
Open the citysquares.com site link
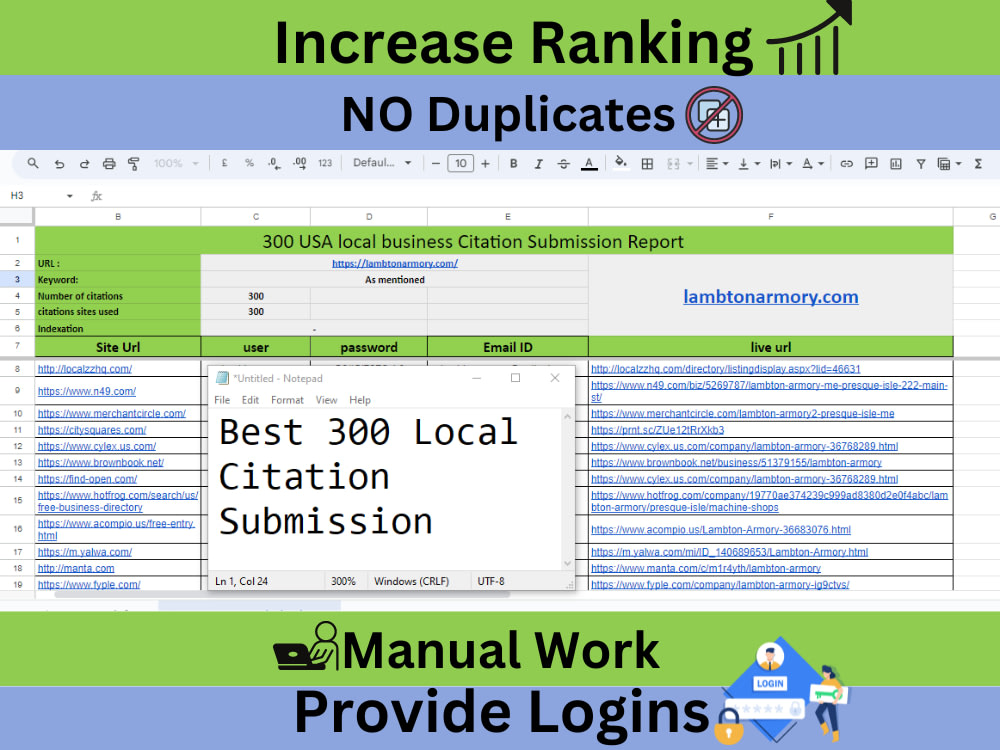92,430
